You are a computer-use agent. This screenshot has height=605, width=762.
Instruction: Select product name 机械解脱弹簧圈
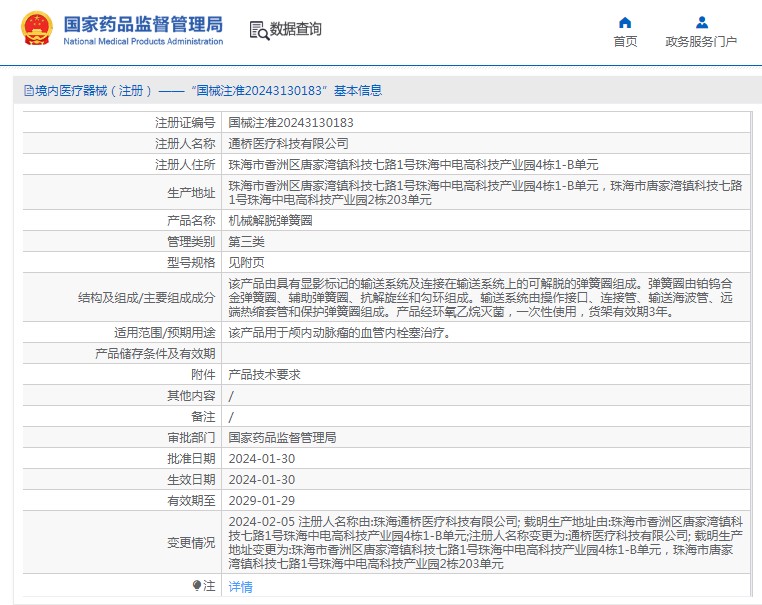coord(270,221)
